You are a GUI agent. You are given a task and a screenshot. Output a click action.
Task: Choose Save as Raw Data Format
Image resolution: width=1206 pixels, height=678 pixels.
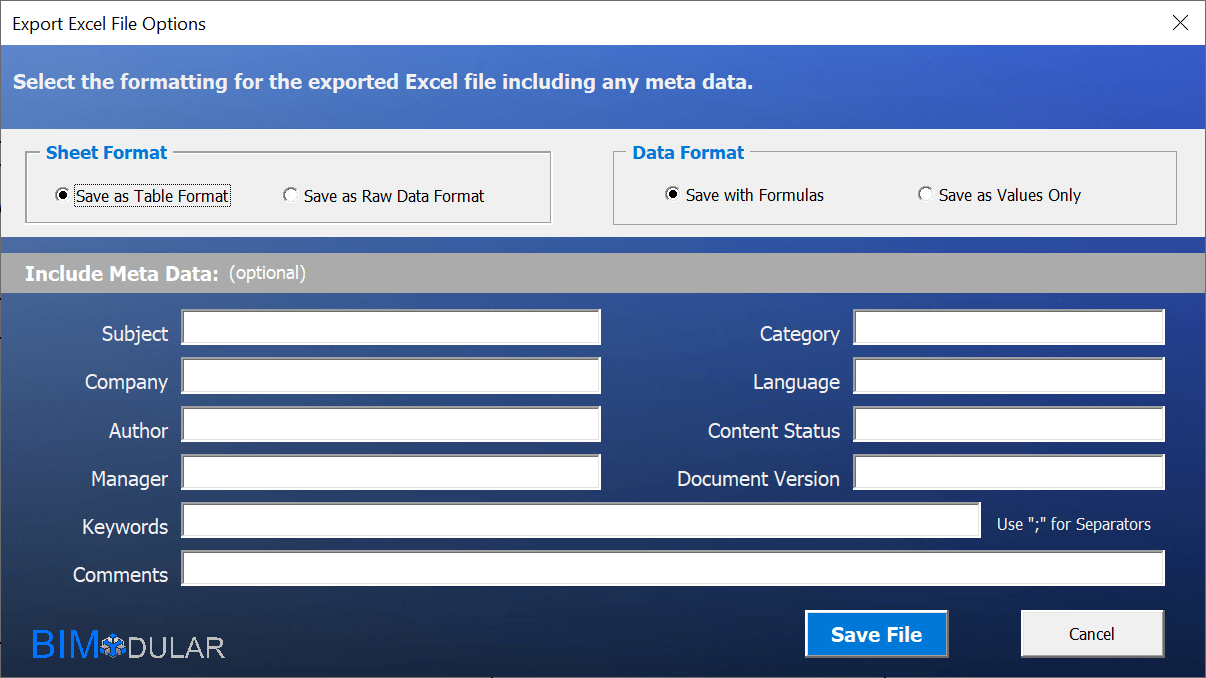pyautogui.click(x=291, y=196)
